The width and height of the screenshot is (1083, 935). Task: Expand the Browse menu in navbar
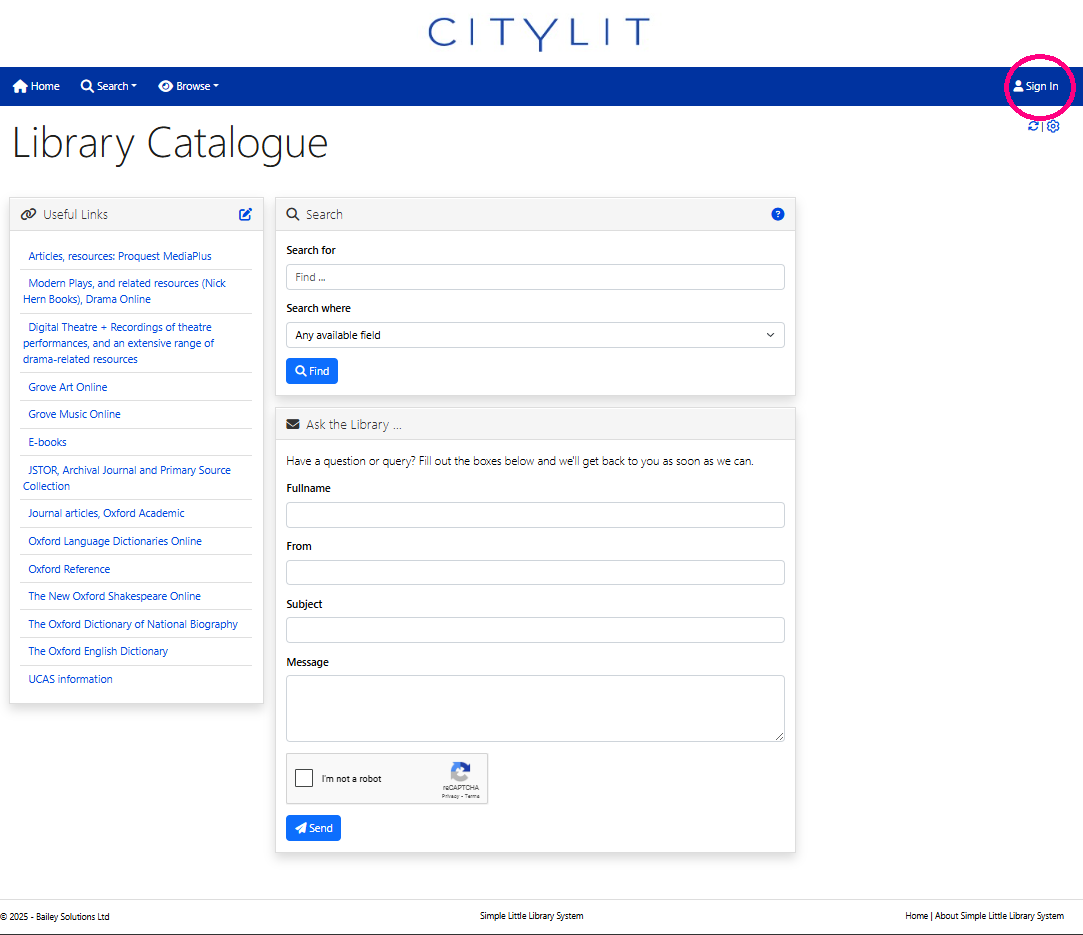[x=188, y=86]
